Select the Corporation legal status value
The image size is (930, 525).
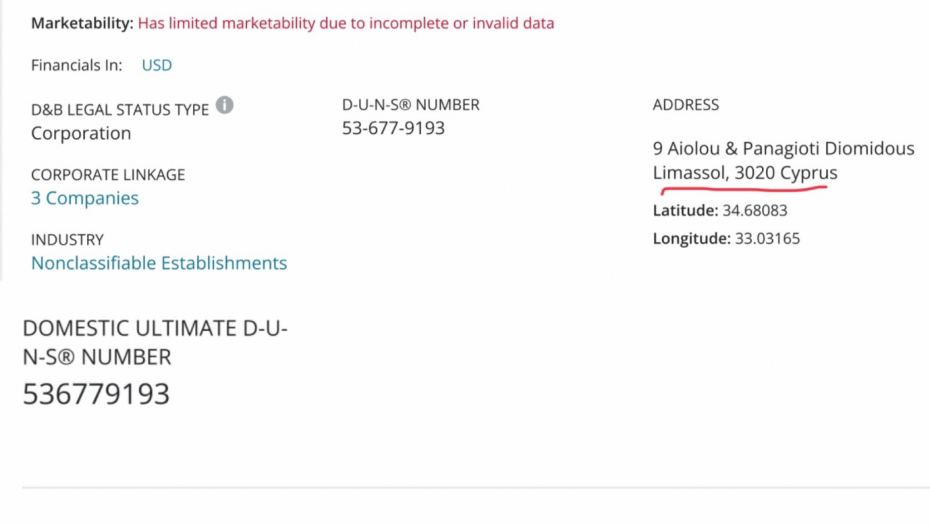[81, 133]
